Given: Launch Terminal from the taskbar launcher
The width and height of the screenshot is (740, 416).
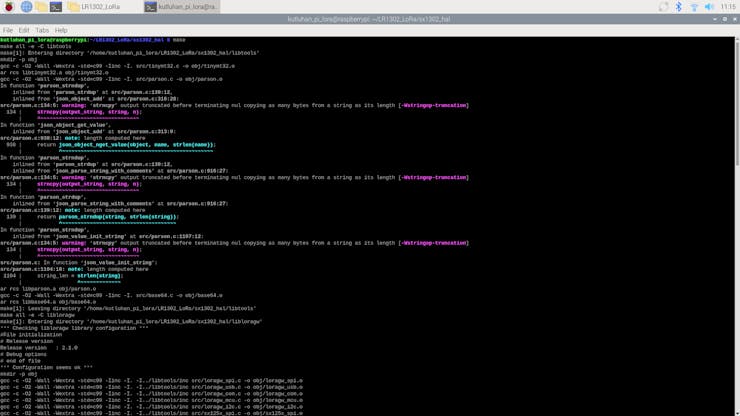Looking at the screenshot, I should (57, 7).
